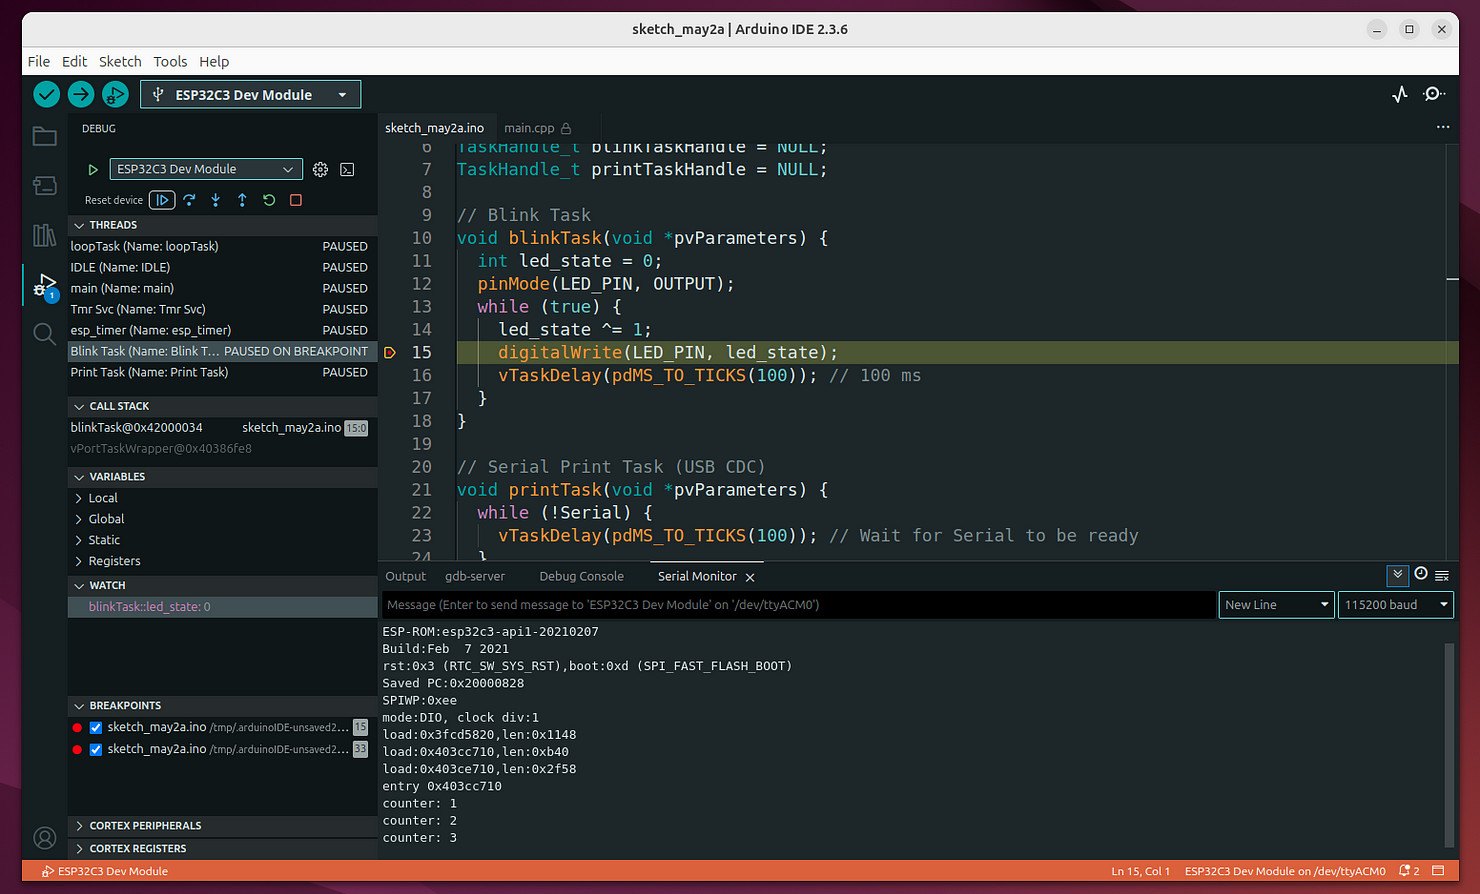The height and width of the screenshot is (894, 1480).
Task: Expand the CORTEX REGISTERS section
Action: pyautogui.click(x=222, y=849)
